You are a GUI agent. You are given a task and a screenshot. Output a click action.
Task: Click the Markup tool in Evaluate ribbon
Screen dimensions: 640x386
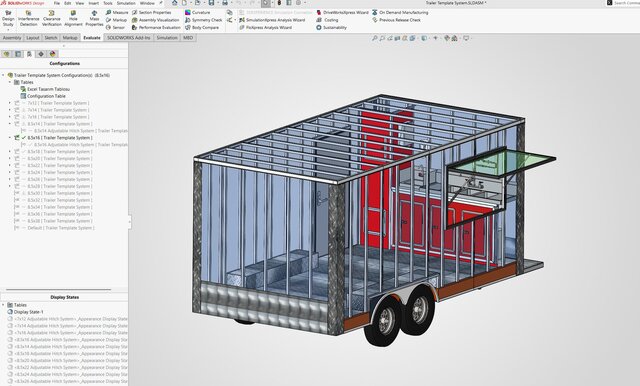click(x=116, y=20)
